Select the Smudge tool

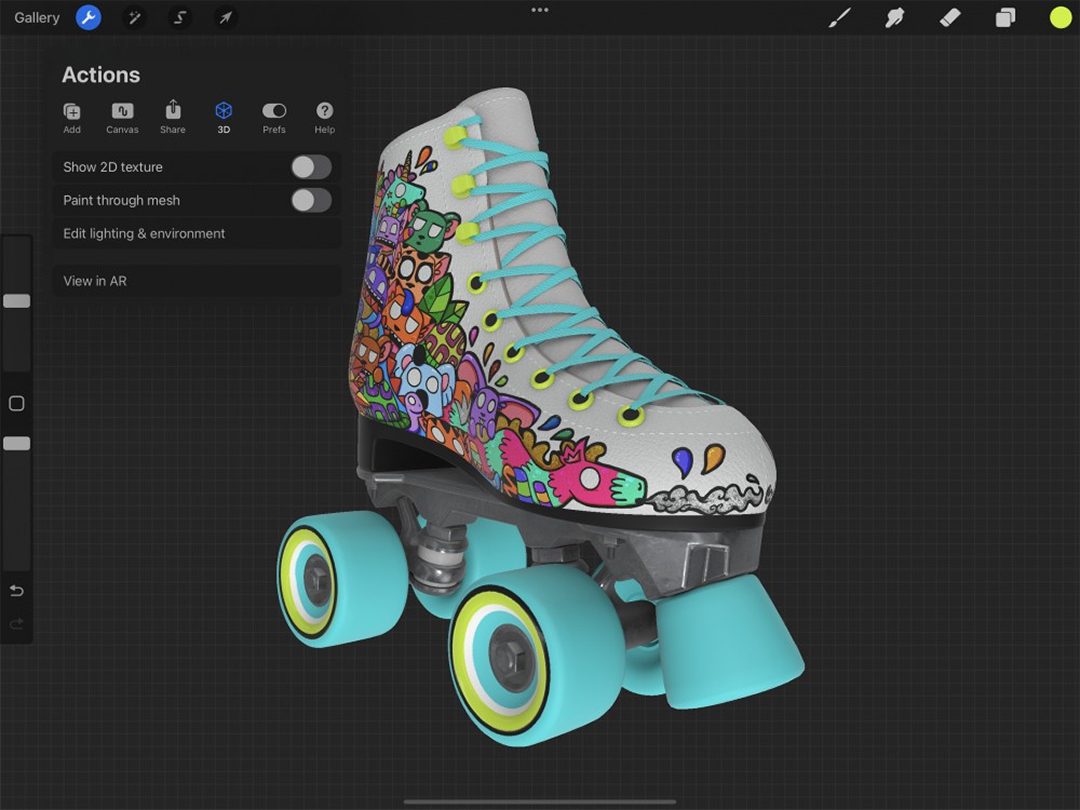click(895, 17)
